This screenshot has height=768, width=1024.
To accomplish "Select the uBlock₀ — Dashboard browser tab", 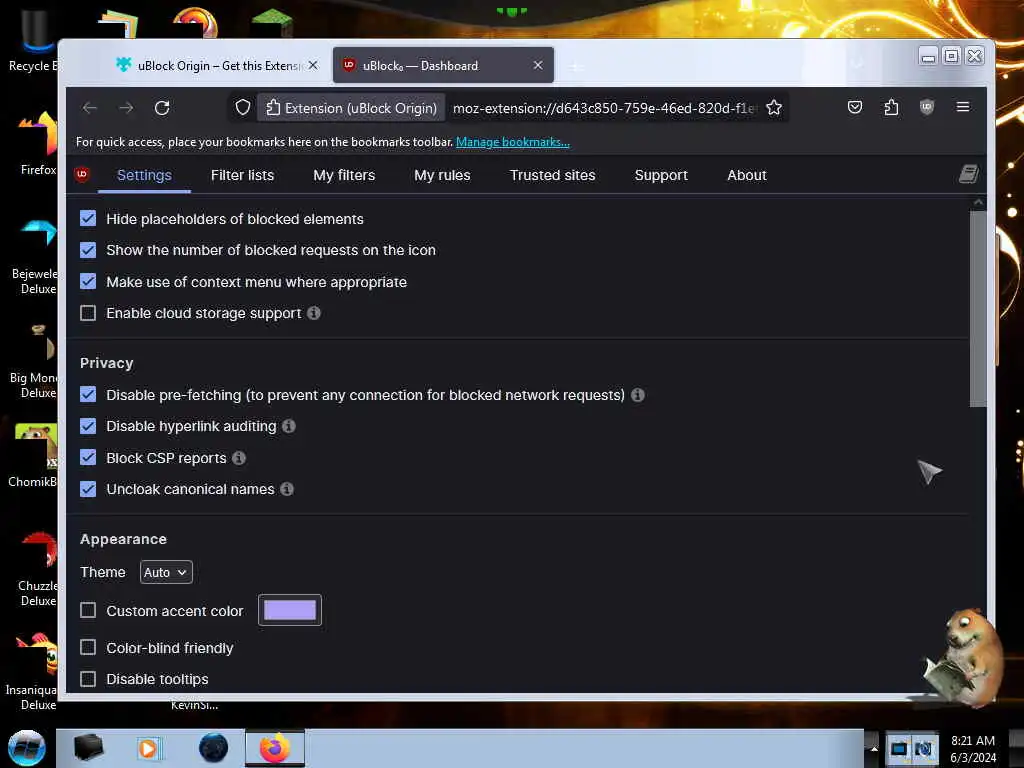I will pyautogui.click(x=443, y=65).
